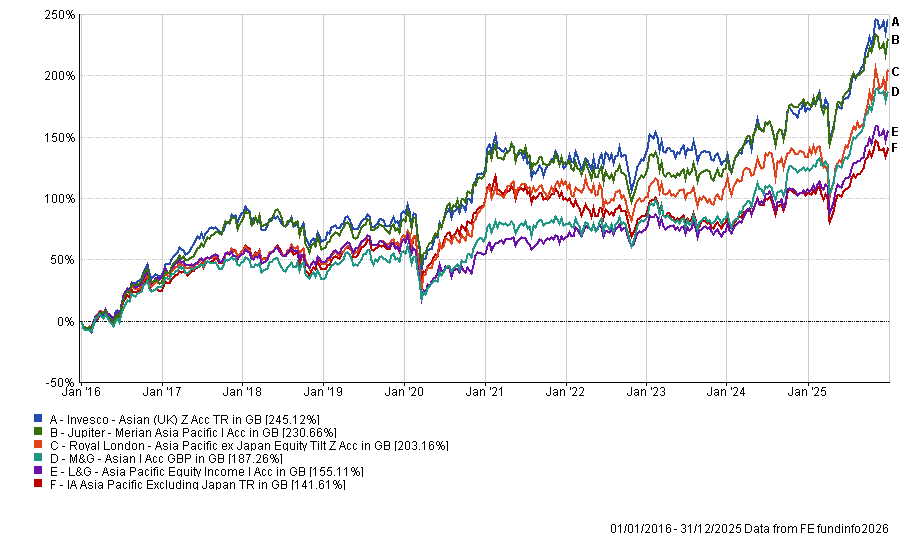Image resolution: width=900 pixels, height=535 pixels.
Task: Click the 250% y-axis label
Action: pos(60,15)
